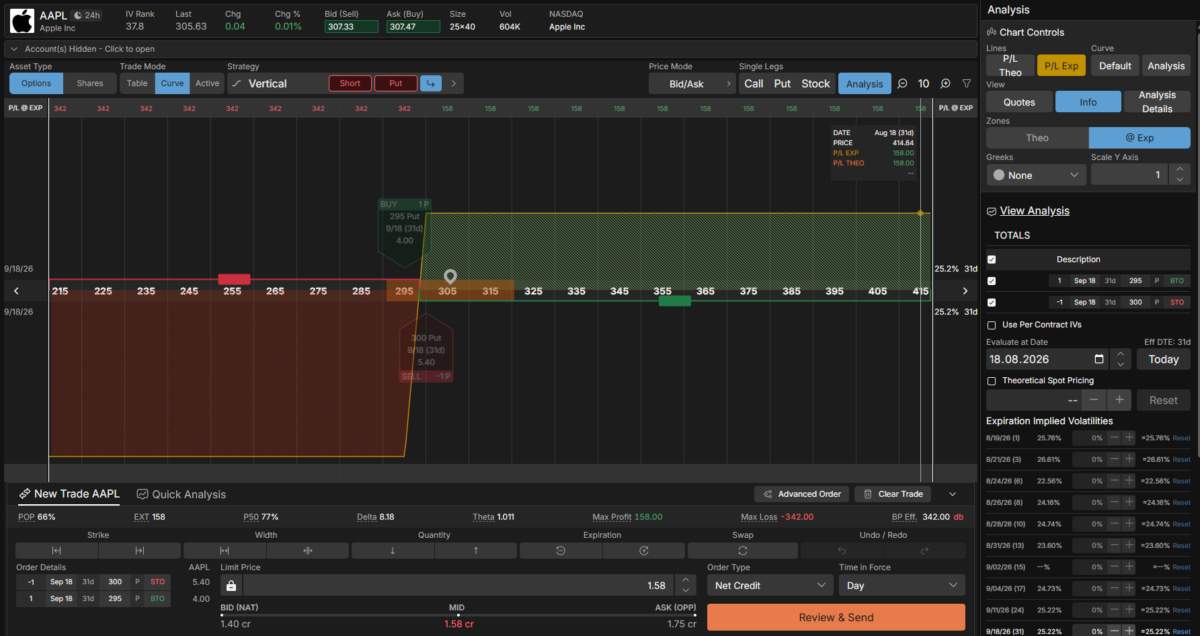Viewport: 1200px width, 636px height.
Task: Open the chart filter funnel icon
Action: pyautogui.click(x=966, y=84)
